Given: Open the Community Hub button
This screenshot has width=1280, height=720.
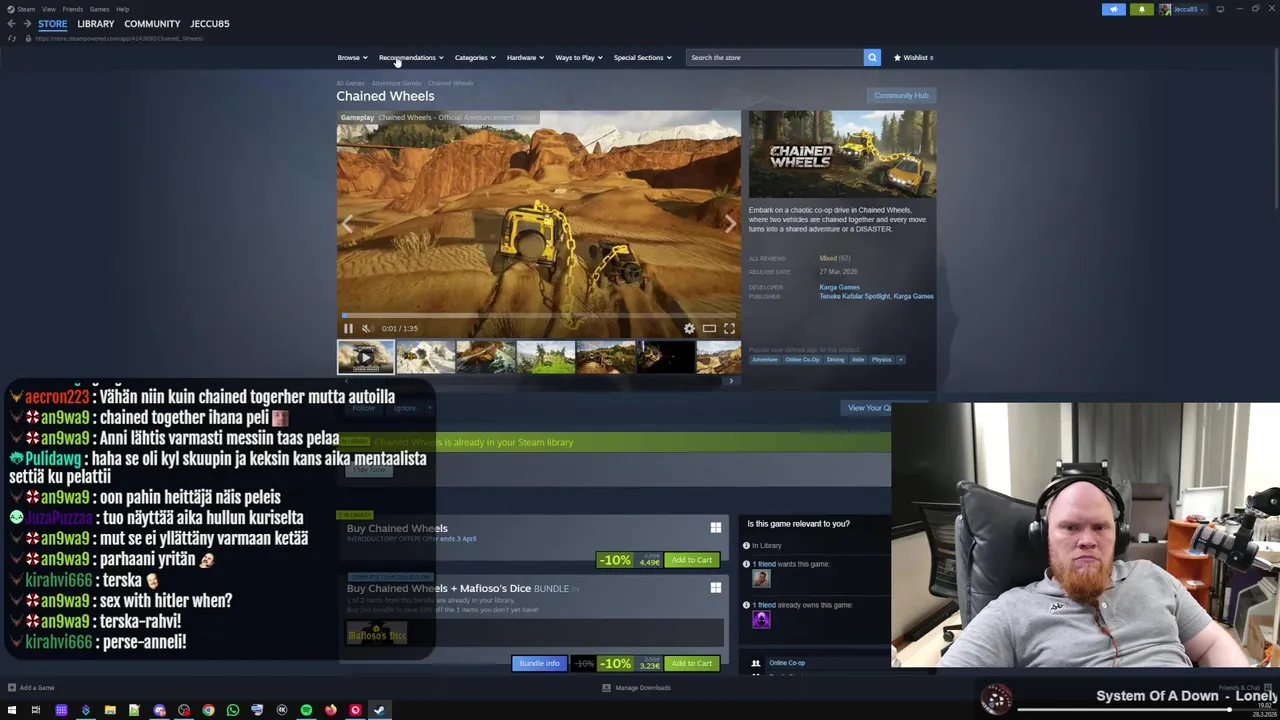Looking at the screenshot, I should coord(901,95).
